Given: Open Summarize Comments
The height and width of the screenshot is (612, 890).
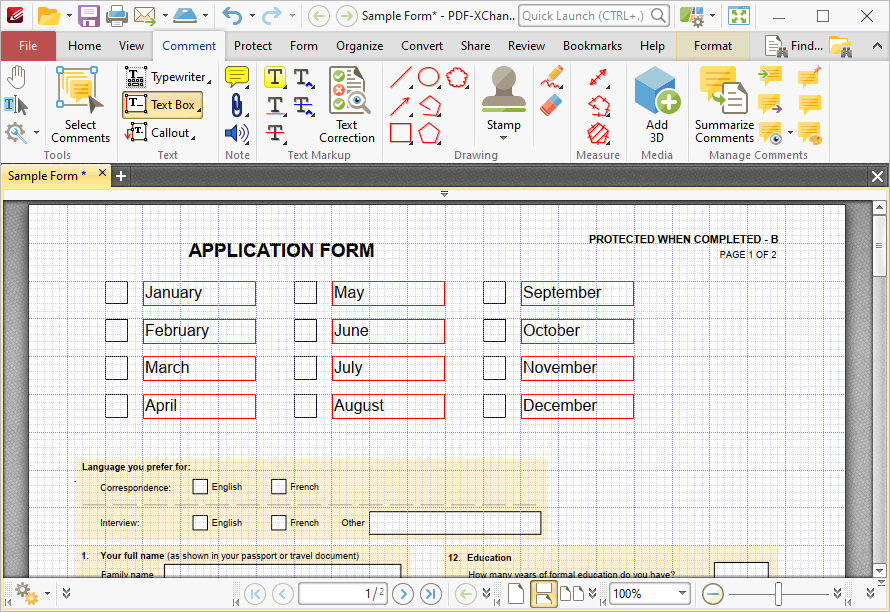Looking at the screenshot, I should (724, 105).
